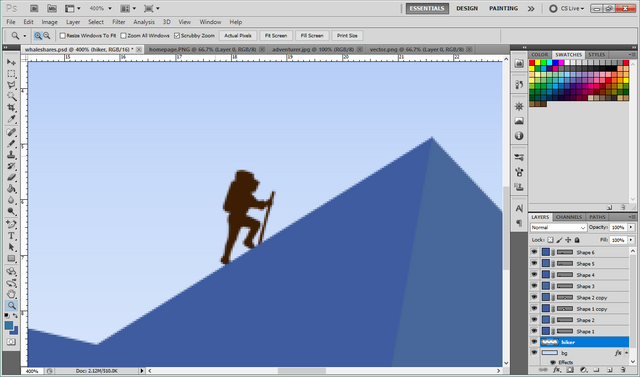Select the bg layer
The height and width of the screenshot is (377, 640).
pyautogui.click(x=579, y=353)
